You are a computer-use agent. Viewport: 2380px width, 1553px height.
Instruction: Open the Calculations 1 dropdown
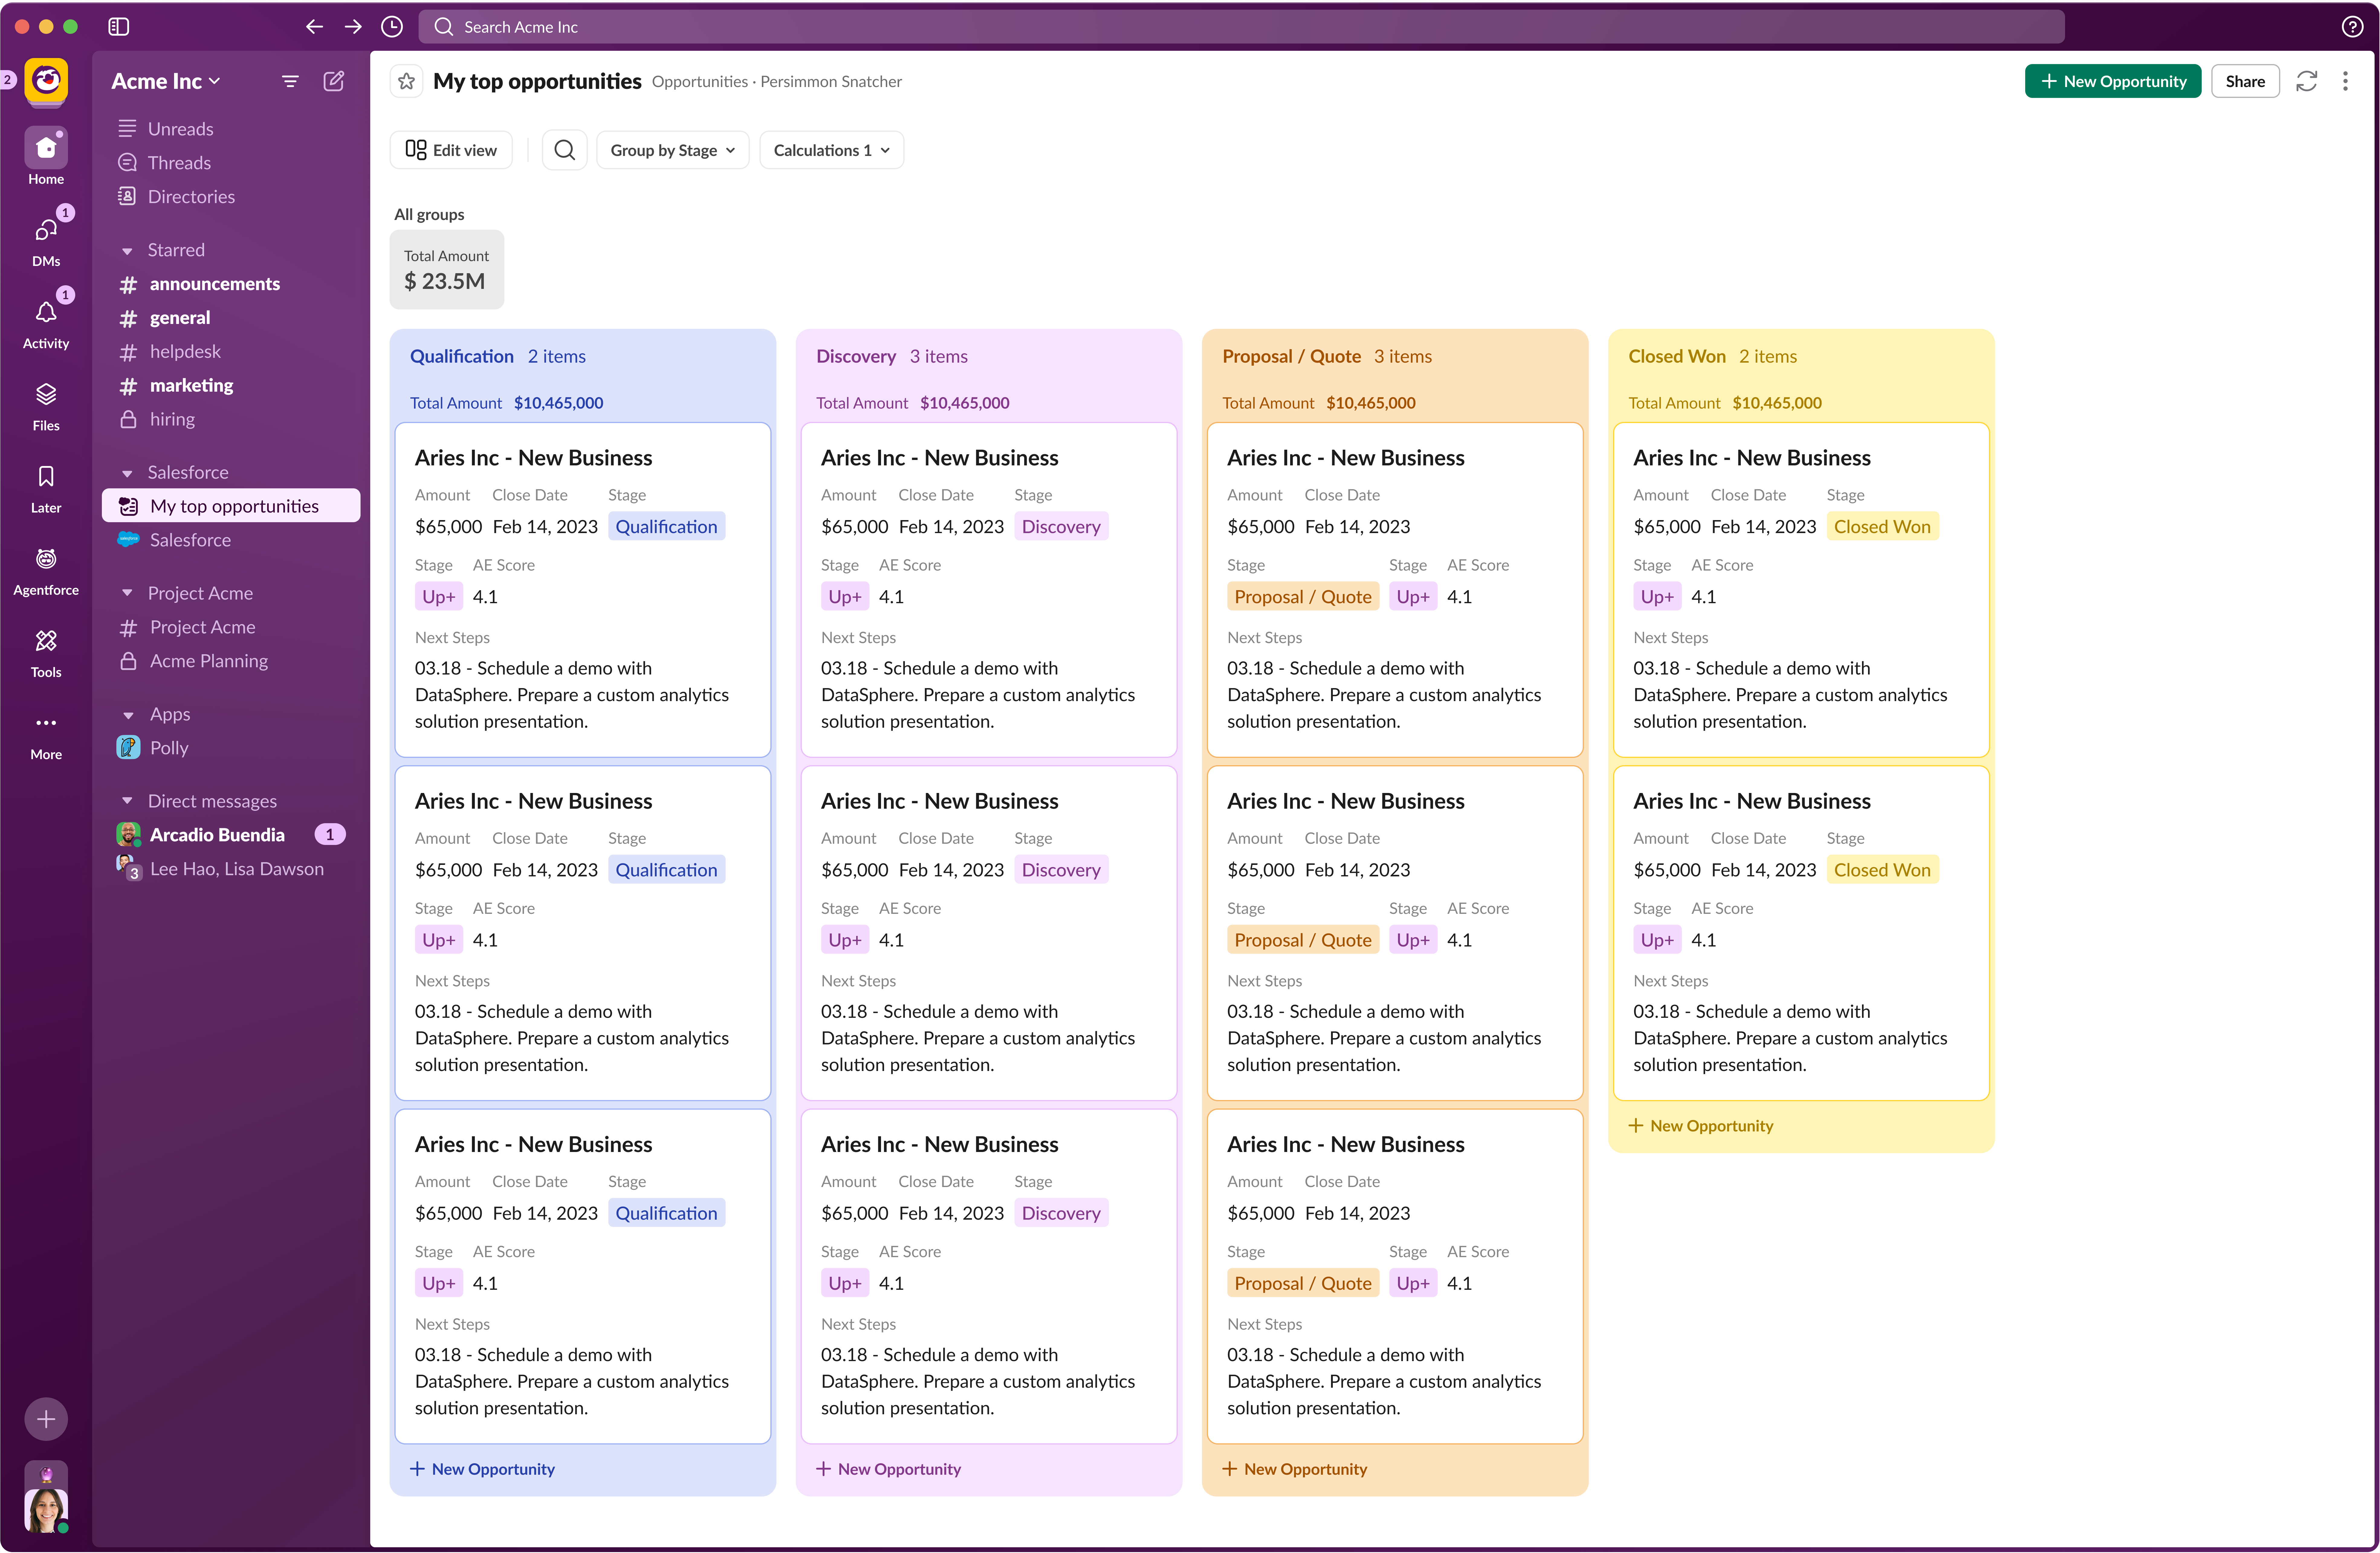tap(832, 150)
